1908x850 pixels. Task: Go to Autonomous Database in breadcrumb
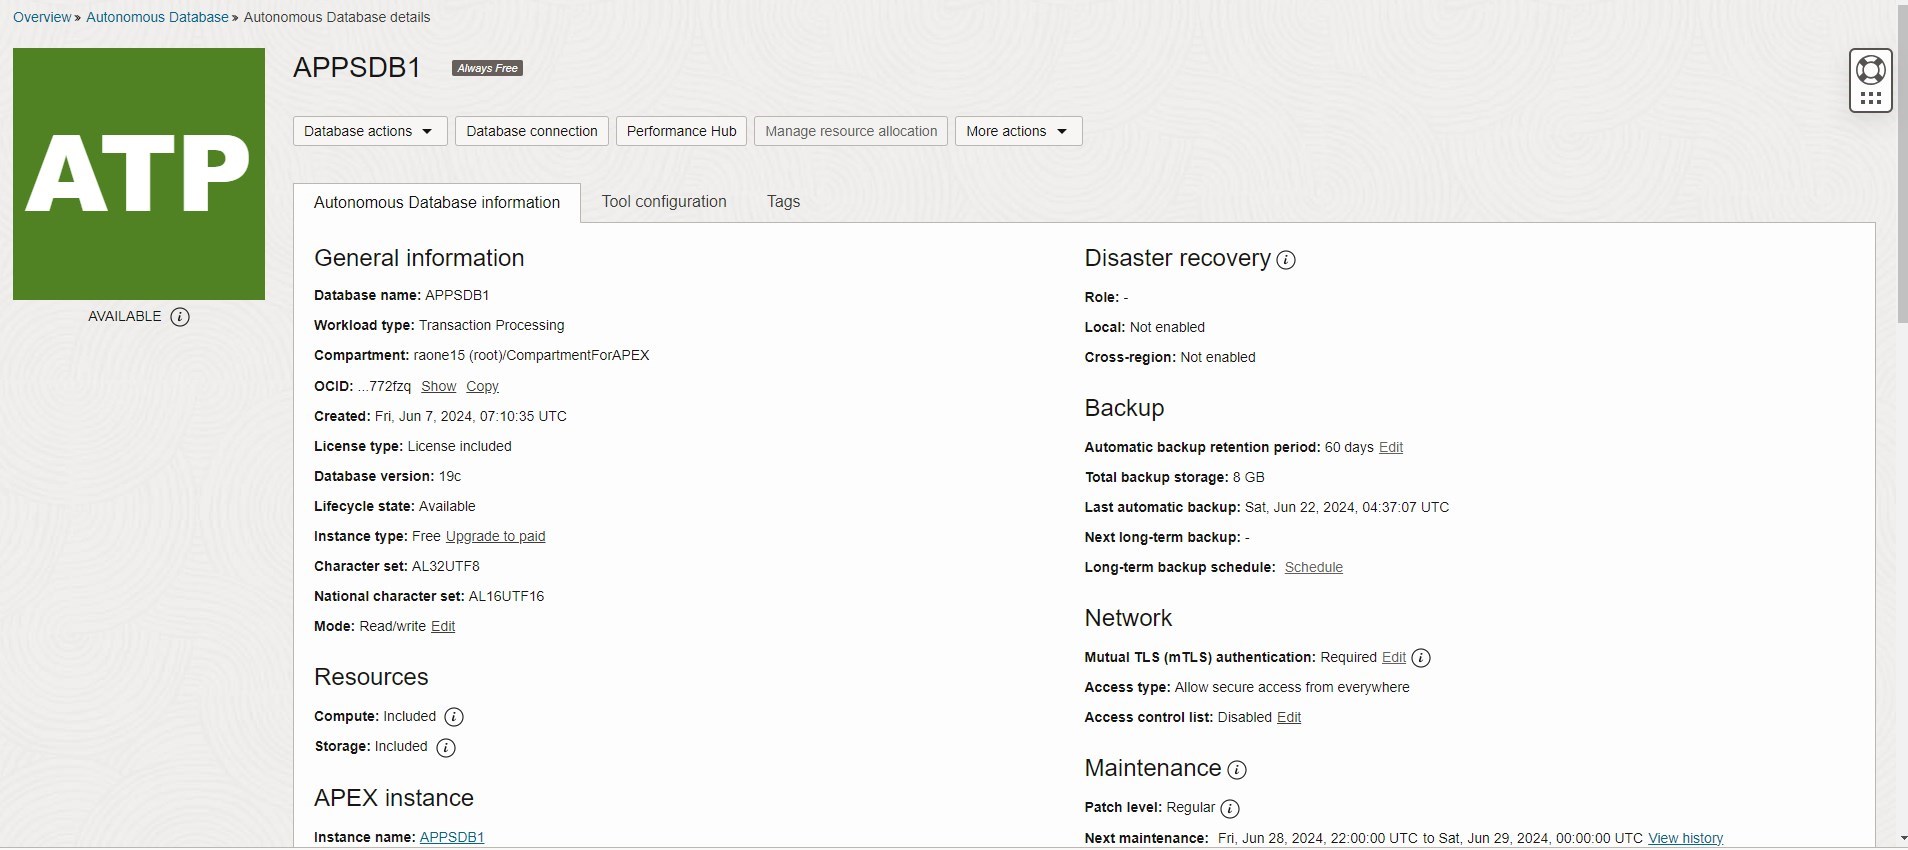coord(157,17)
